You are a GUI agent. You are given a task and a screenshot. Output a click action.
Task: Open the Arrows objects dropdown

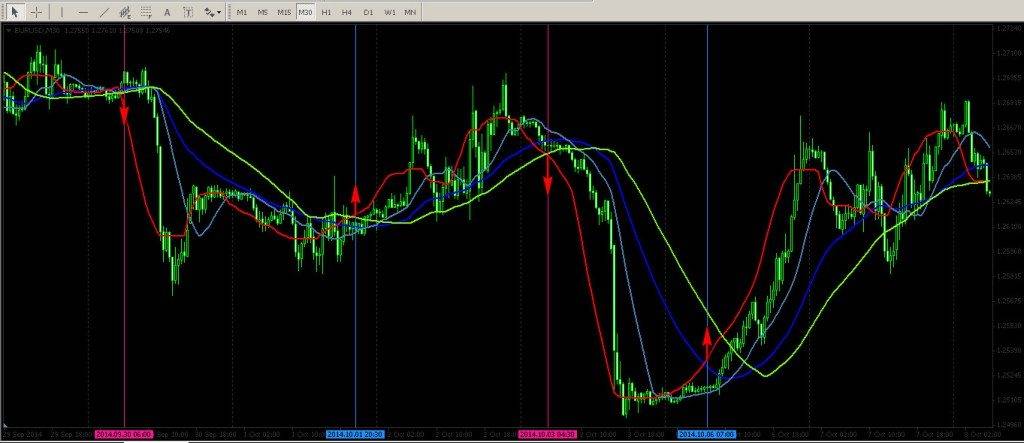212,12
